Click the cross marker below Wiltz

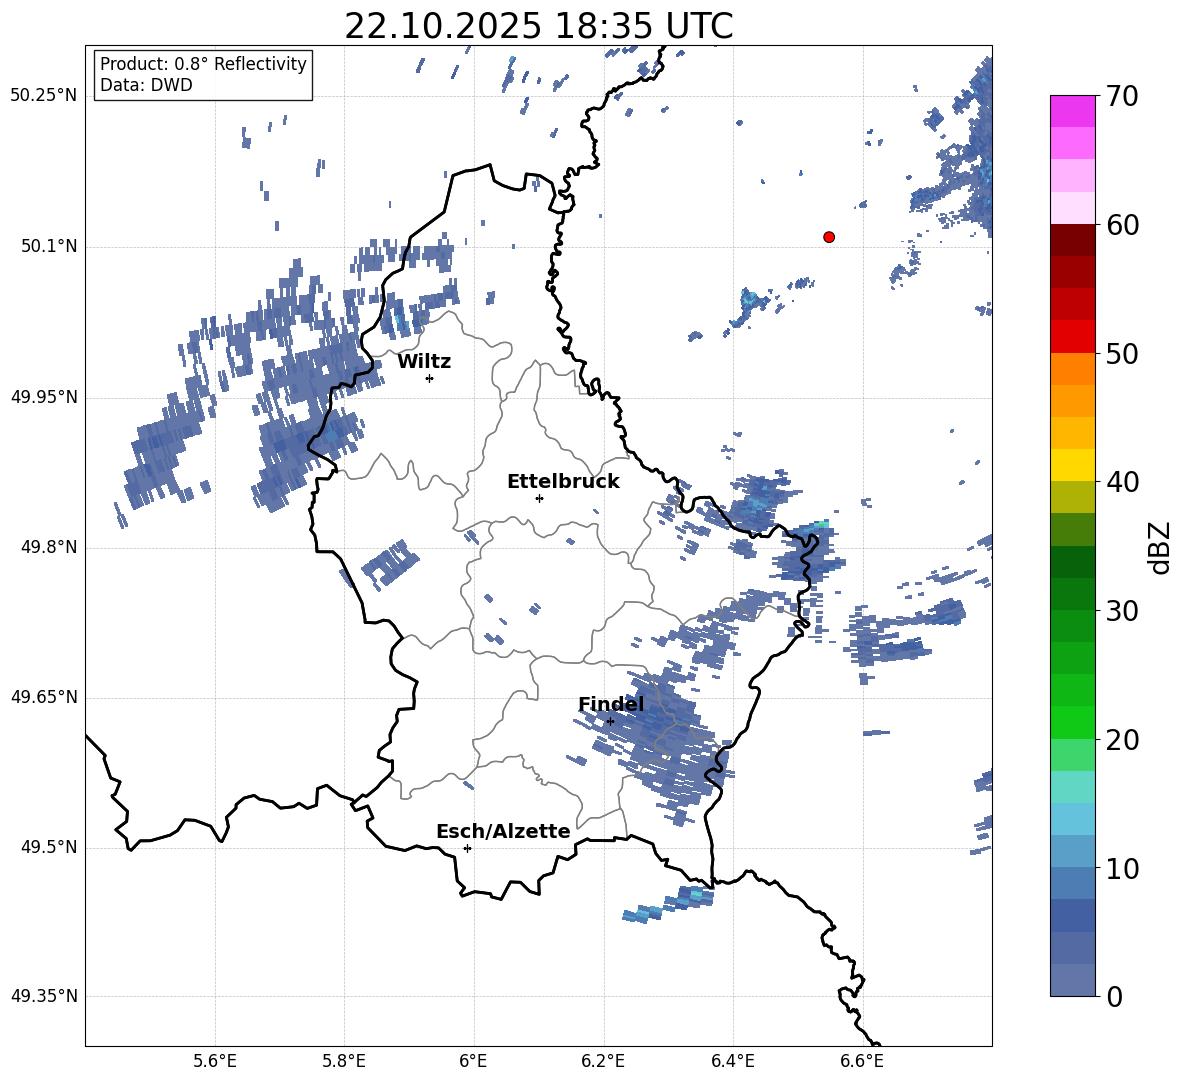click(x=430, y=378)
